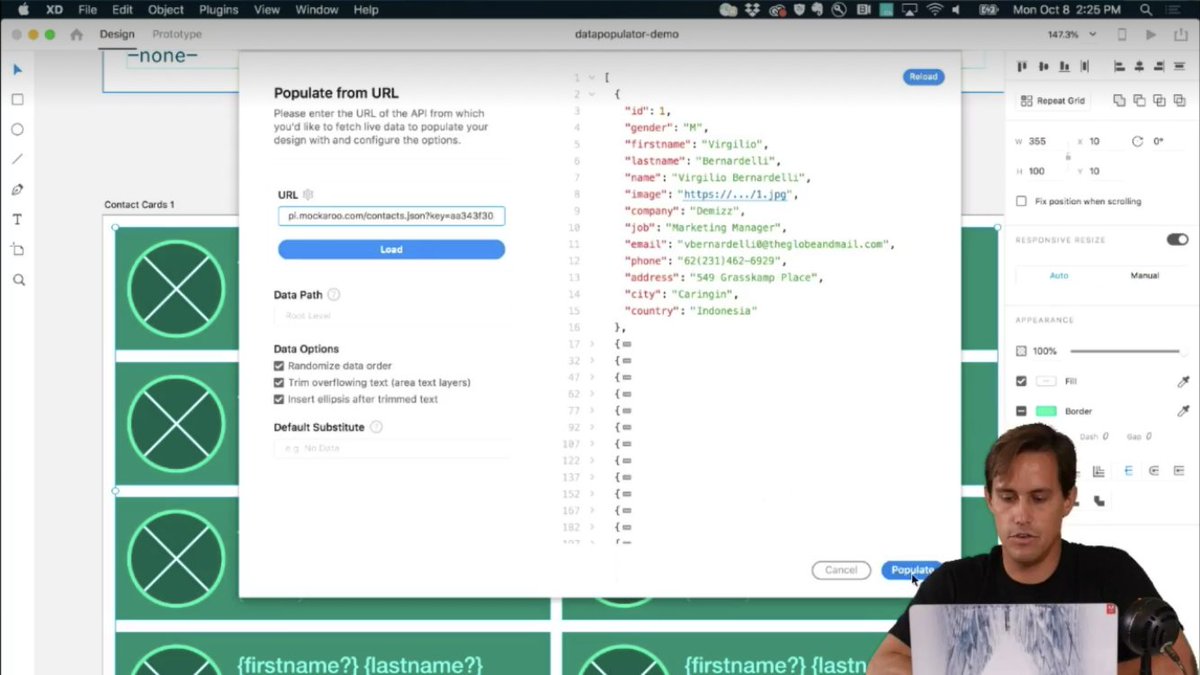The width and height of the screenshot is (1200, 675).
Task: Expand the folded object at line 62
Action: pos(592,394)
